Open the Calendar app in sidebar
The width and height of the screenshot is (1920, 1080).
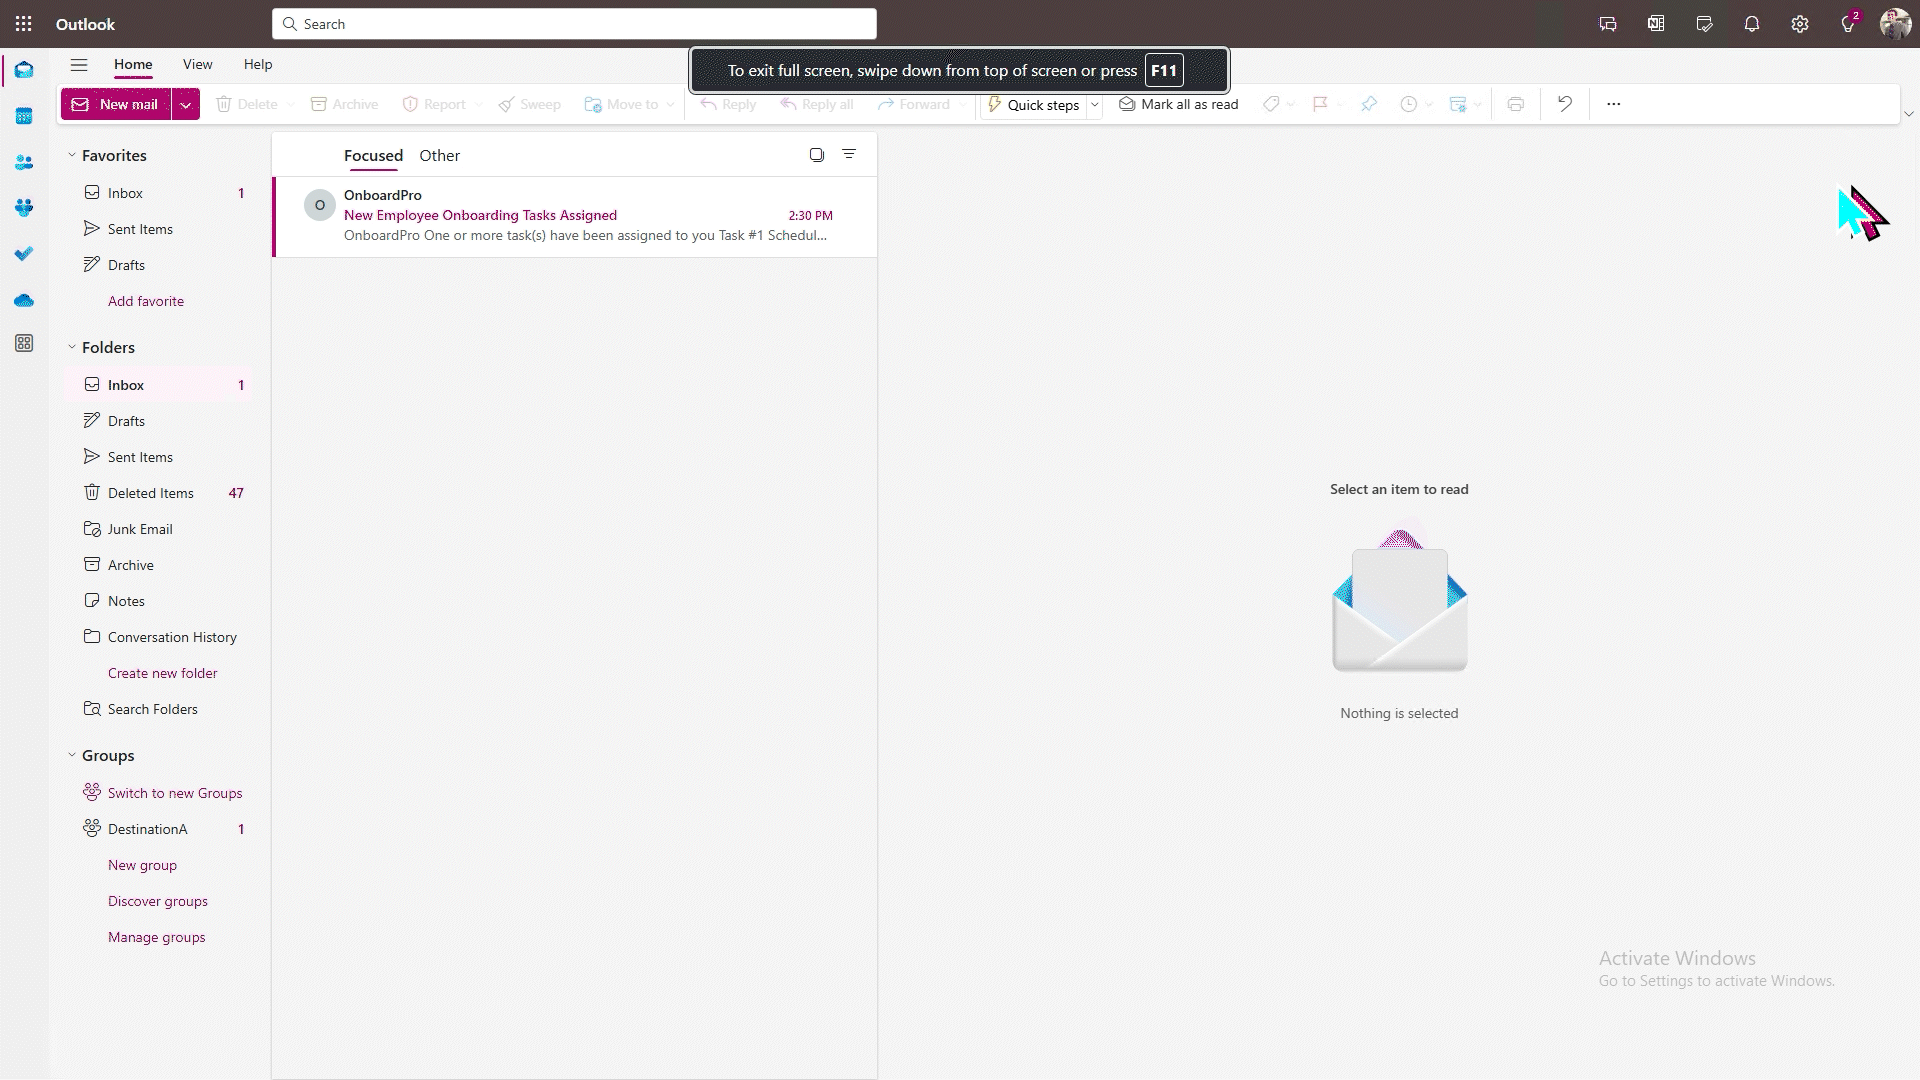click(24, 116)
